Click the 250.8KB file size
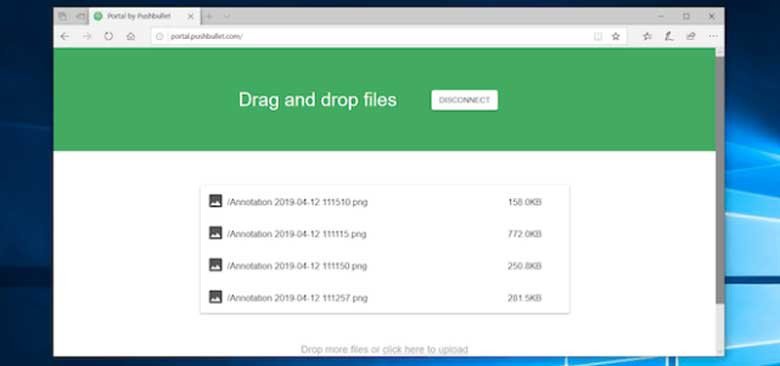The image size is (780, 366). pos(524,266)
